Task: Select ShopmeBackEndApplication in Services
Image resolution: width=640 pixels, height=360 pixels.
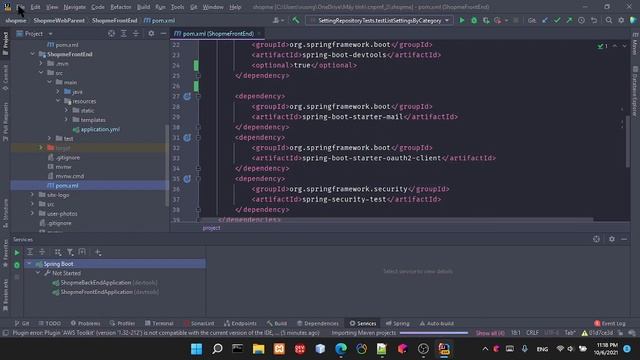Action: [x=104, y=282]
